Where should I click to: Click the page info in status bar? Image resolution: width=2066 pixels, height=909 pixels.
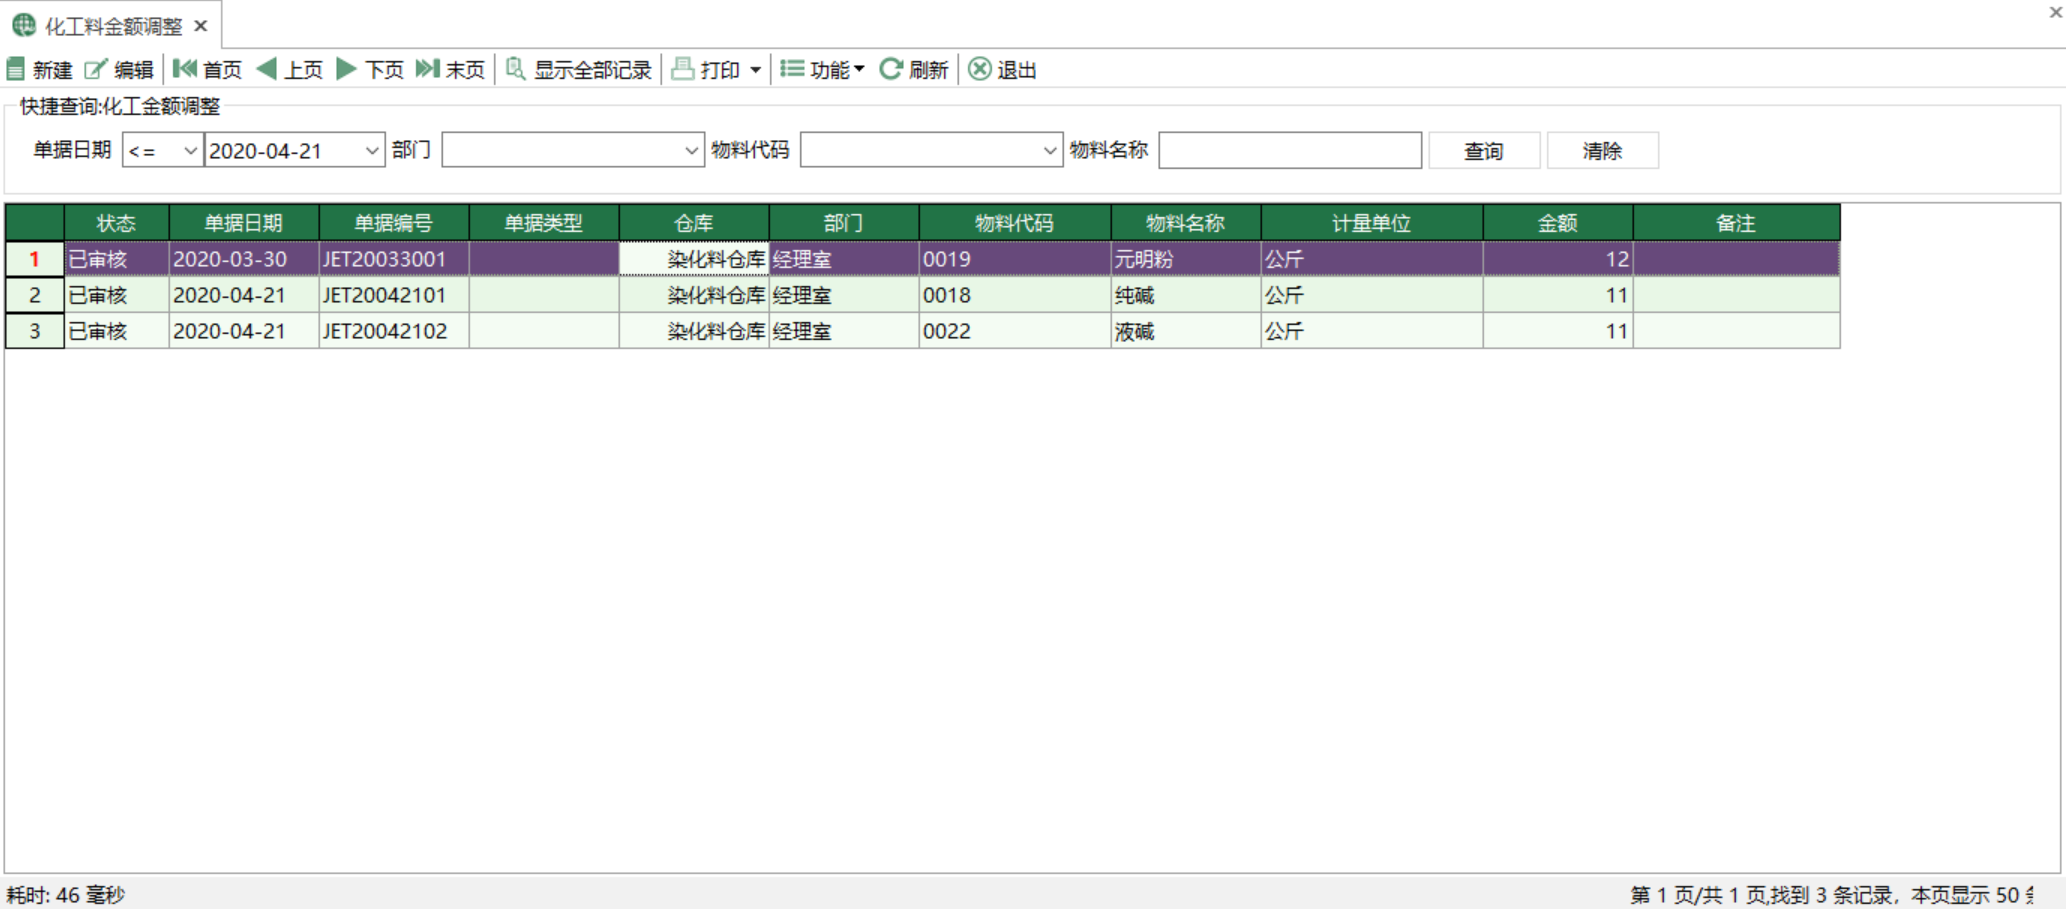pos(1832,894)
